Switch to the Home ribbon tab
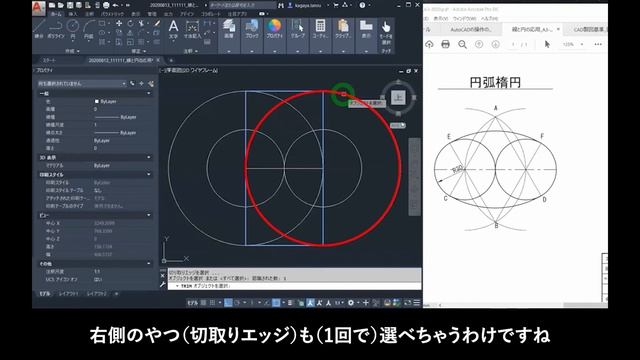 pyautogui.click(x=56, y=14)
